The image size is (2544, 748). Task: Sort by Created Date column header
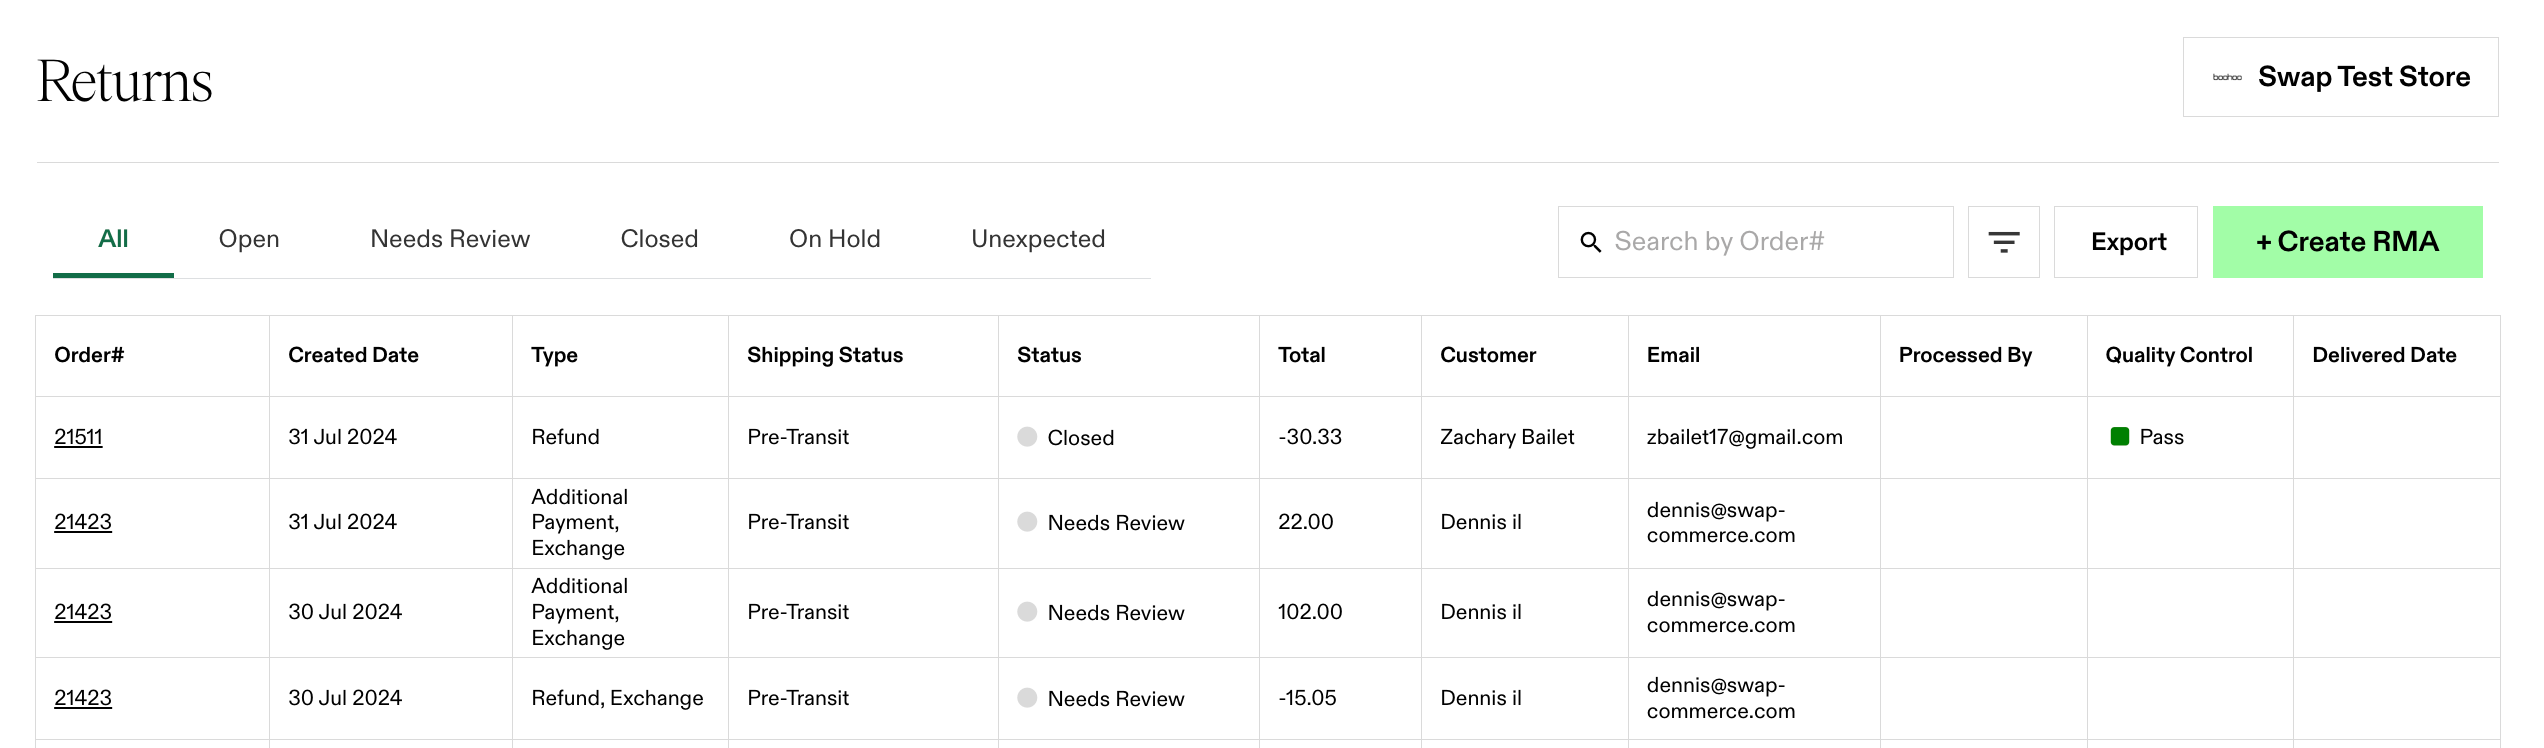coord(353,355)
